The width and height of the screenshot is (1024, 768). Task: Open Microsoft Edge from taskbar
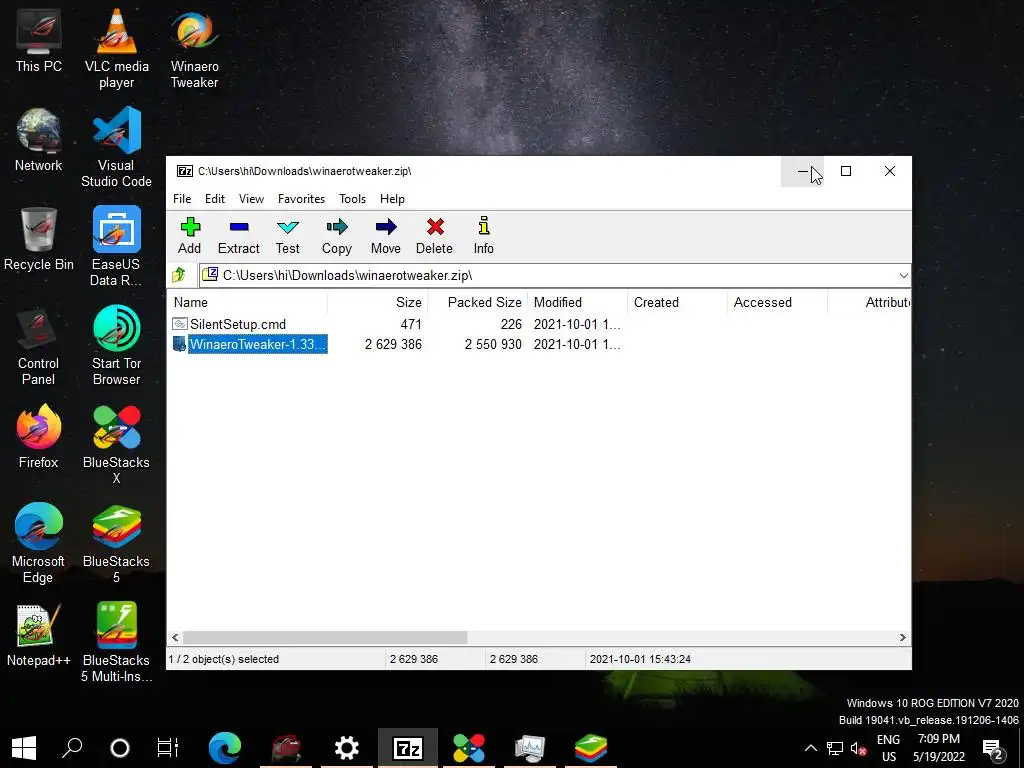225,748
